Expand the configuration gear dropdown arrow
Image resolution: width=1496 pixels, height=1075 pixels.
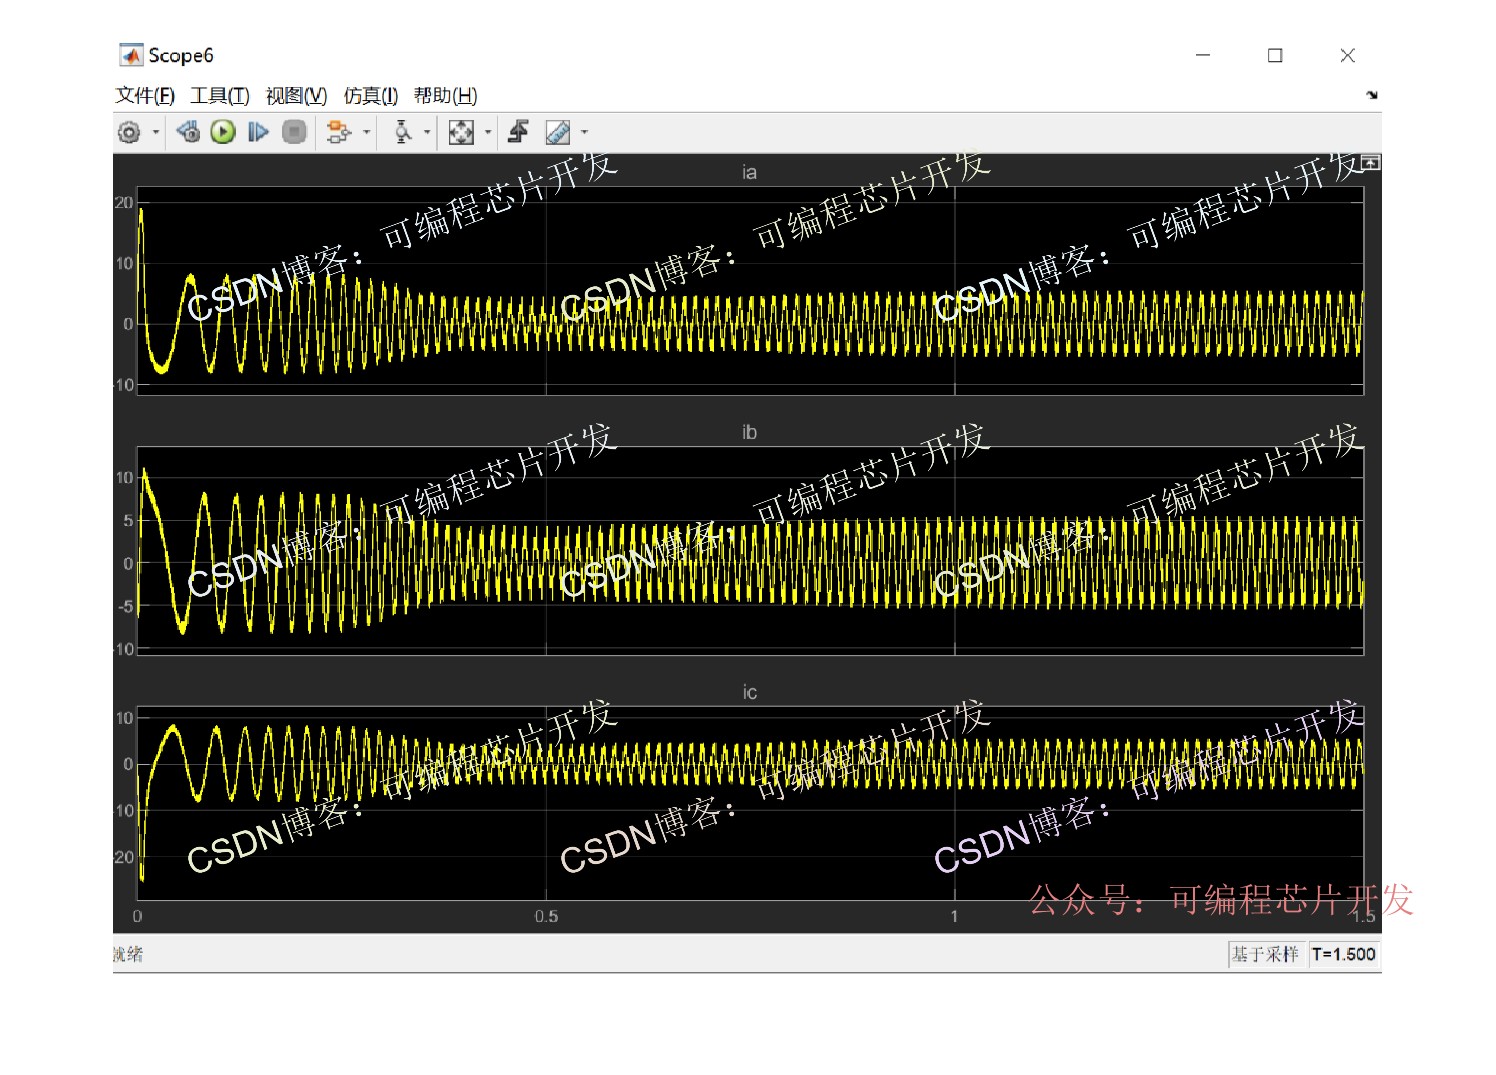point(156,132)
